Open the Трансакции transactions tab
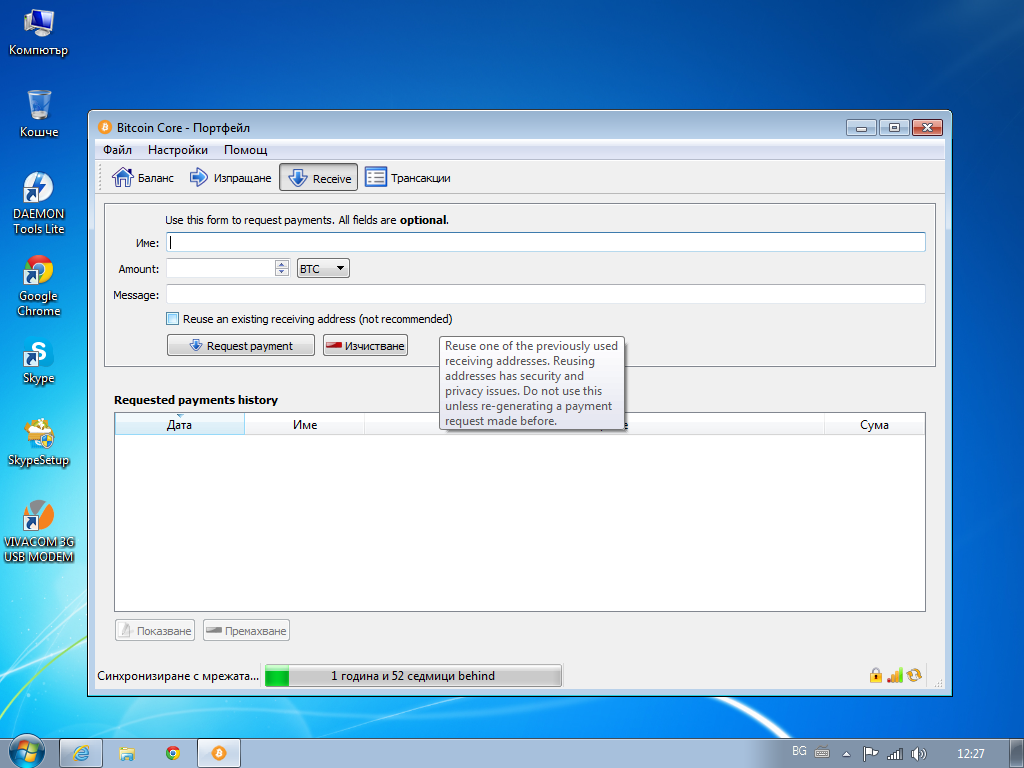The image size is (1024, 768). pyautogui.click(x=408, y=178)
